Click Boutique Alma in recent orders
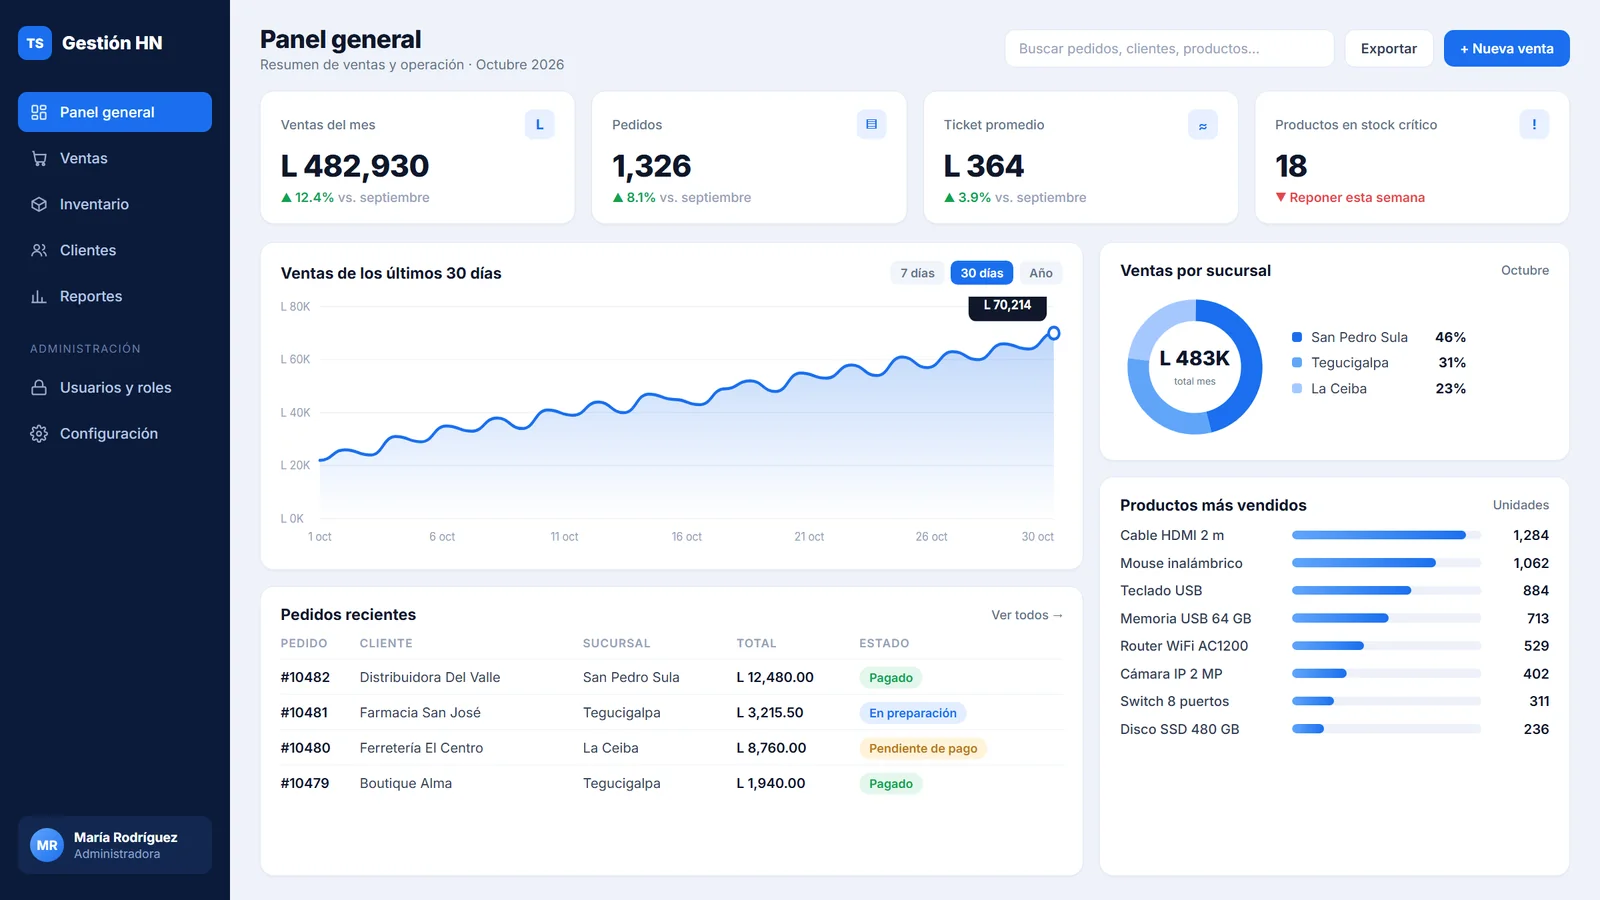 [x=406, y=783]
